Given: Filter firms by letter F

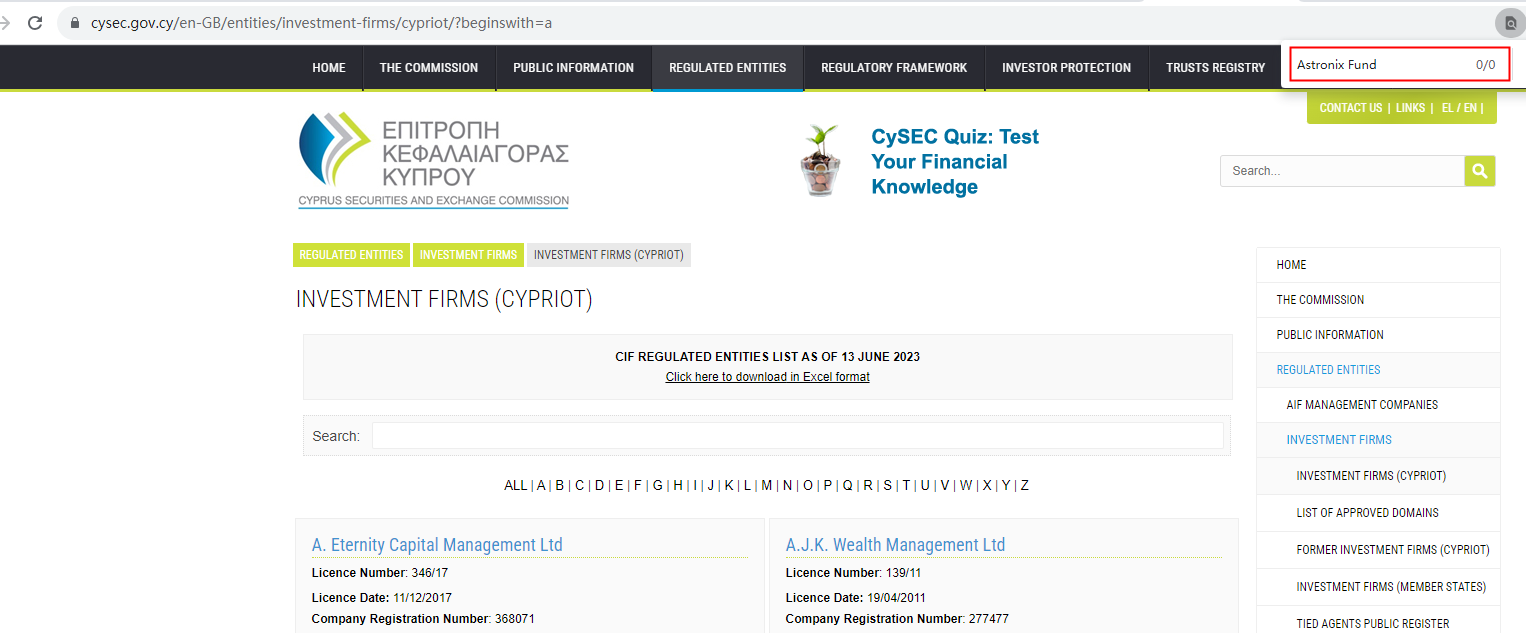Looking at the screenshot, I should 638,485.
